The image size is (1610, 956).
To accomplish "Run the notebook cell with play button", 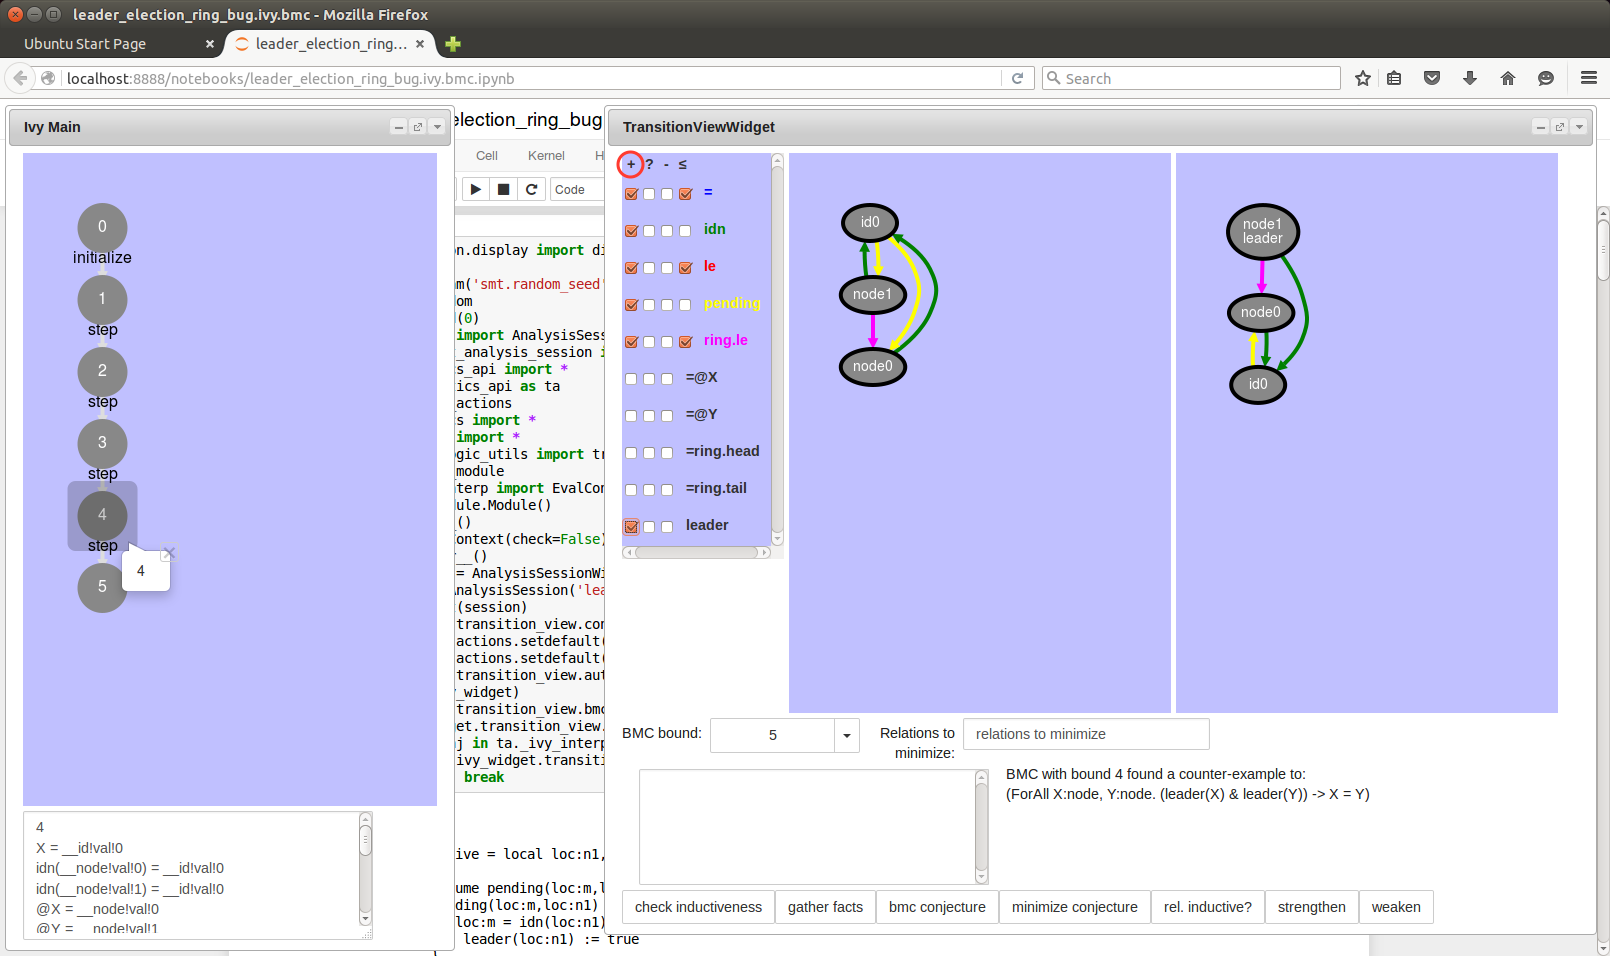I will pyautogui.click(x=476, y=189).
